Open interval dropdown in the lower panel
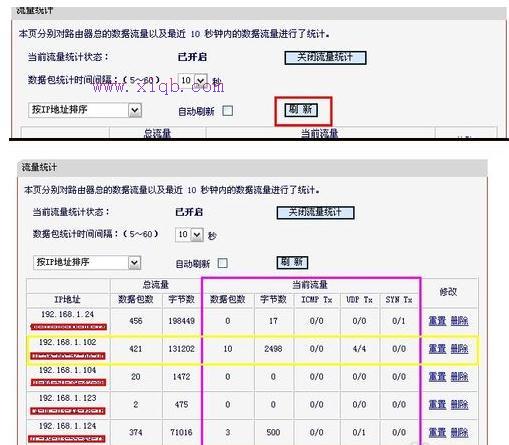Viewport: 509px width, 445px height. [189, 235]
